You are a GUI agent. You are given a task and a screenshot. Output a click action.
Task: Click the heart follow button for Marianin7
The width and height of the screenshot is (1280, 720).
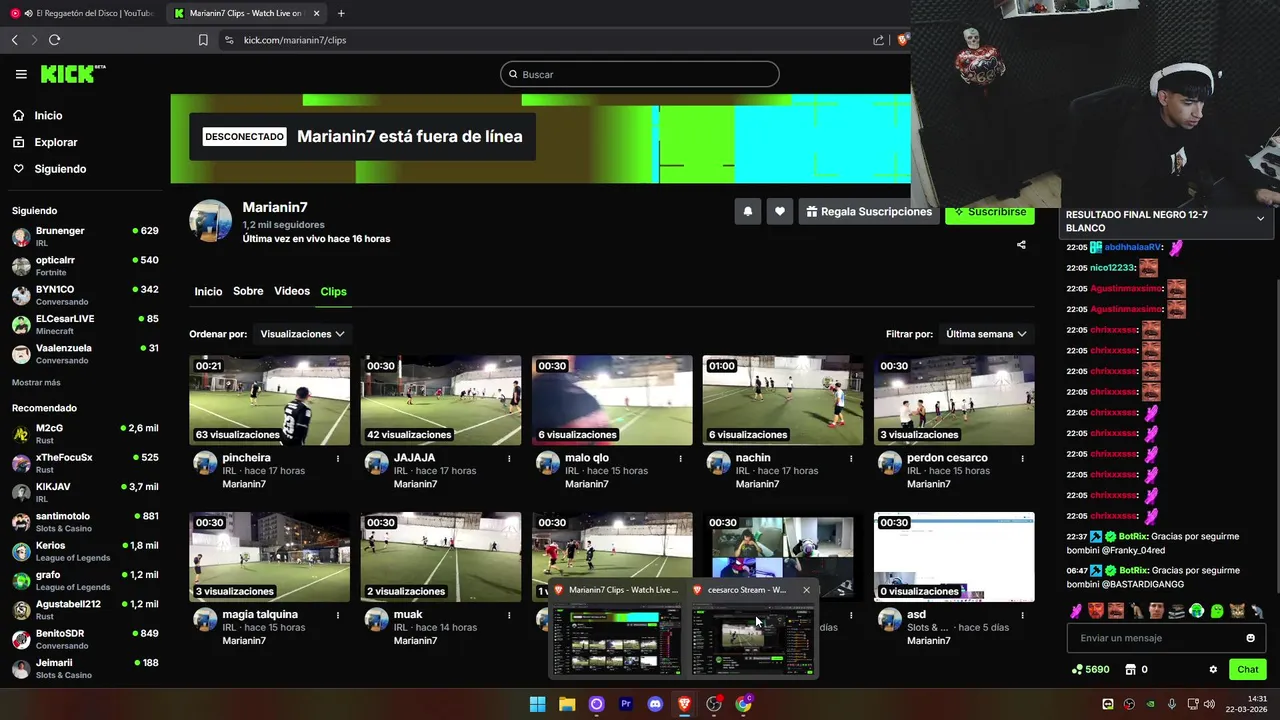click(x=779, y=212)
